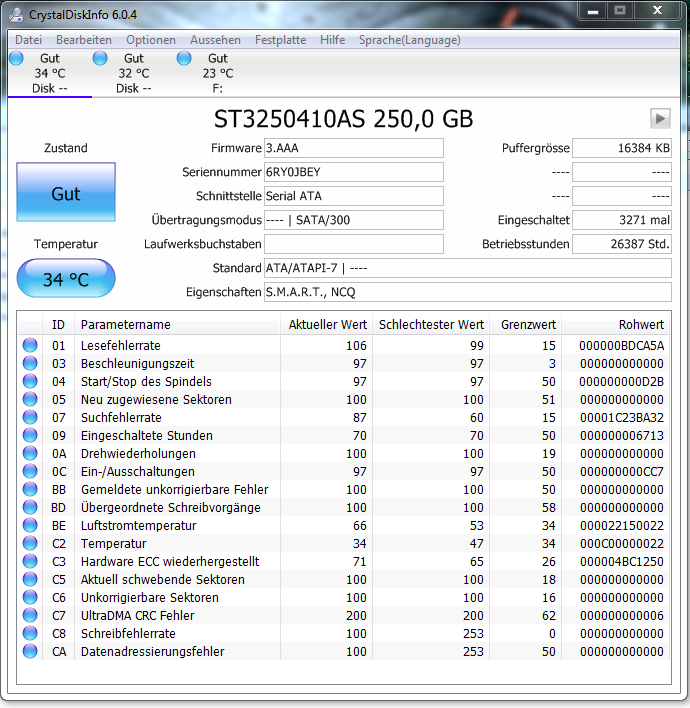Click status circle of Übergeordnete Schreibvorgänge

tap(30, 507)
